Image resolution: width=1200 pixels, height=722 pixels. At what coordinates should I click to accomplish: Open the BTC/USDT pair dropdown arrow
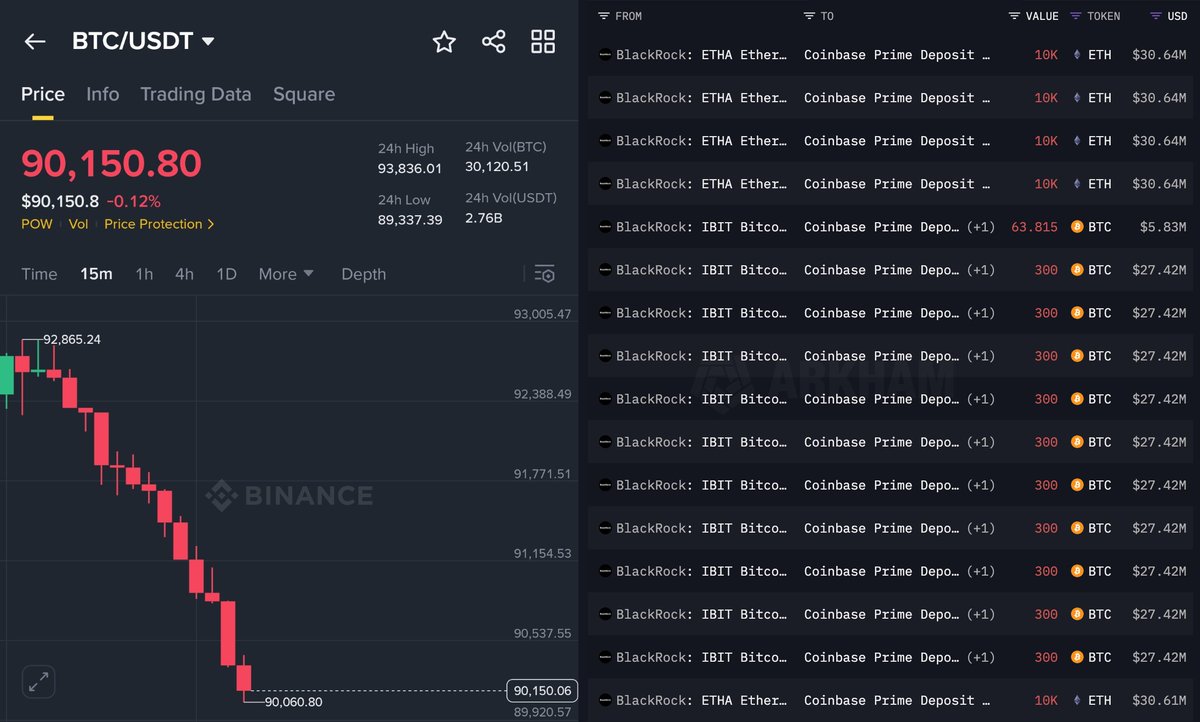208,41
